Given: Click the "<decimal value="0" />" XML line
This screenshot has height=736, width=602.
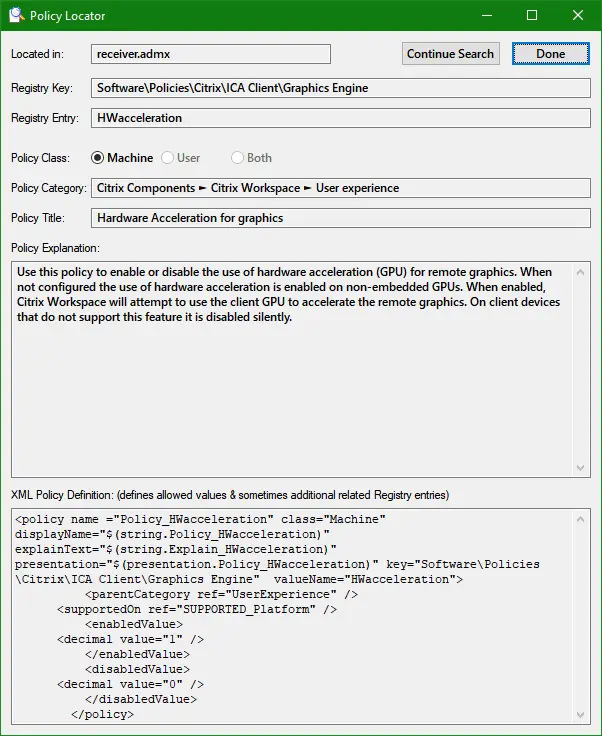Looking at the screenshot, I should pyautogui.click(x=130, y=684).
